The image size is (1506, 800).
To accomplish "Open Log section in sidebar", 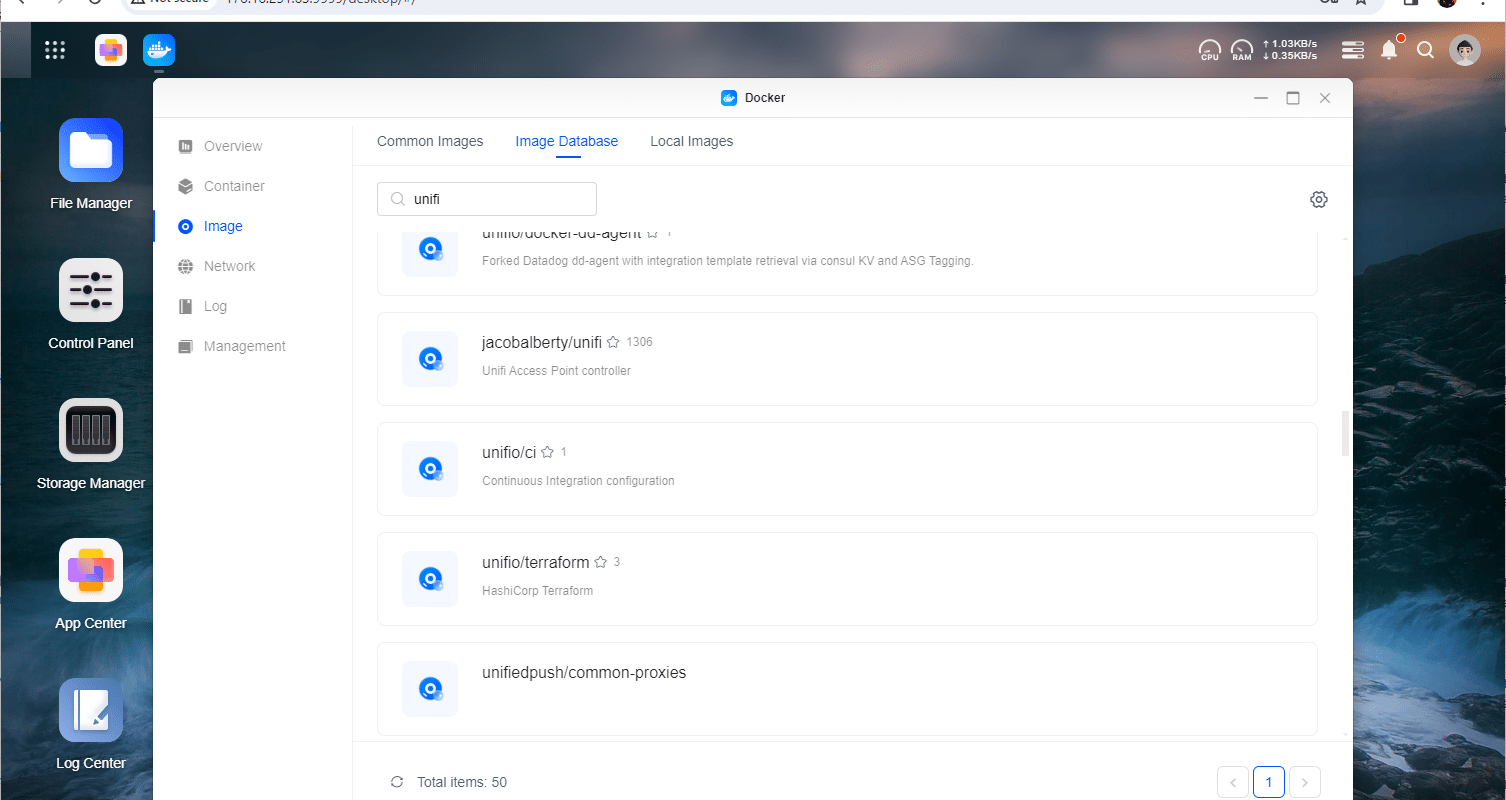I will [x=215, y=306].
